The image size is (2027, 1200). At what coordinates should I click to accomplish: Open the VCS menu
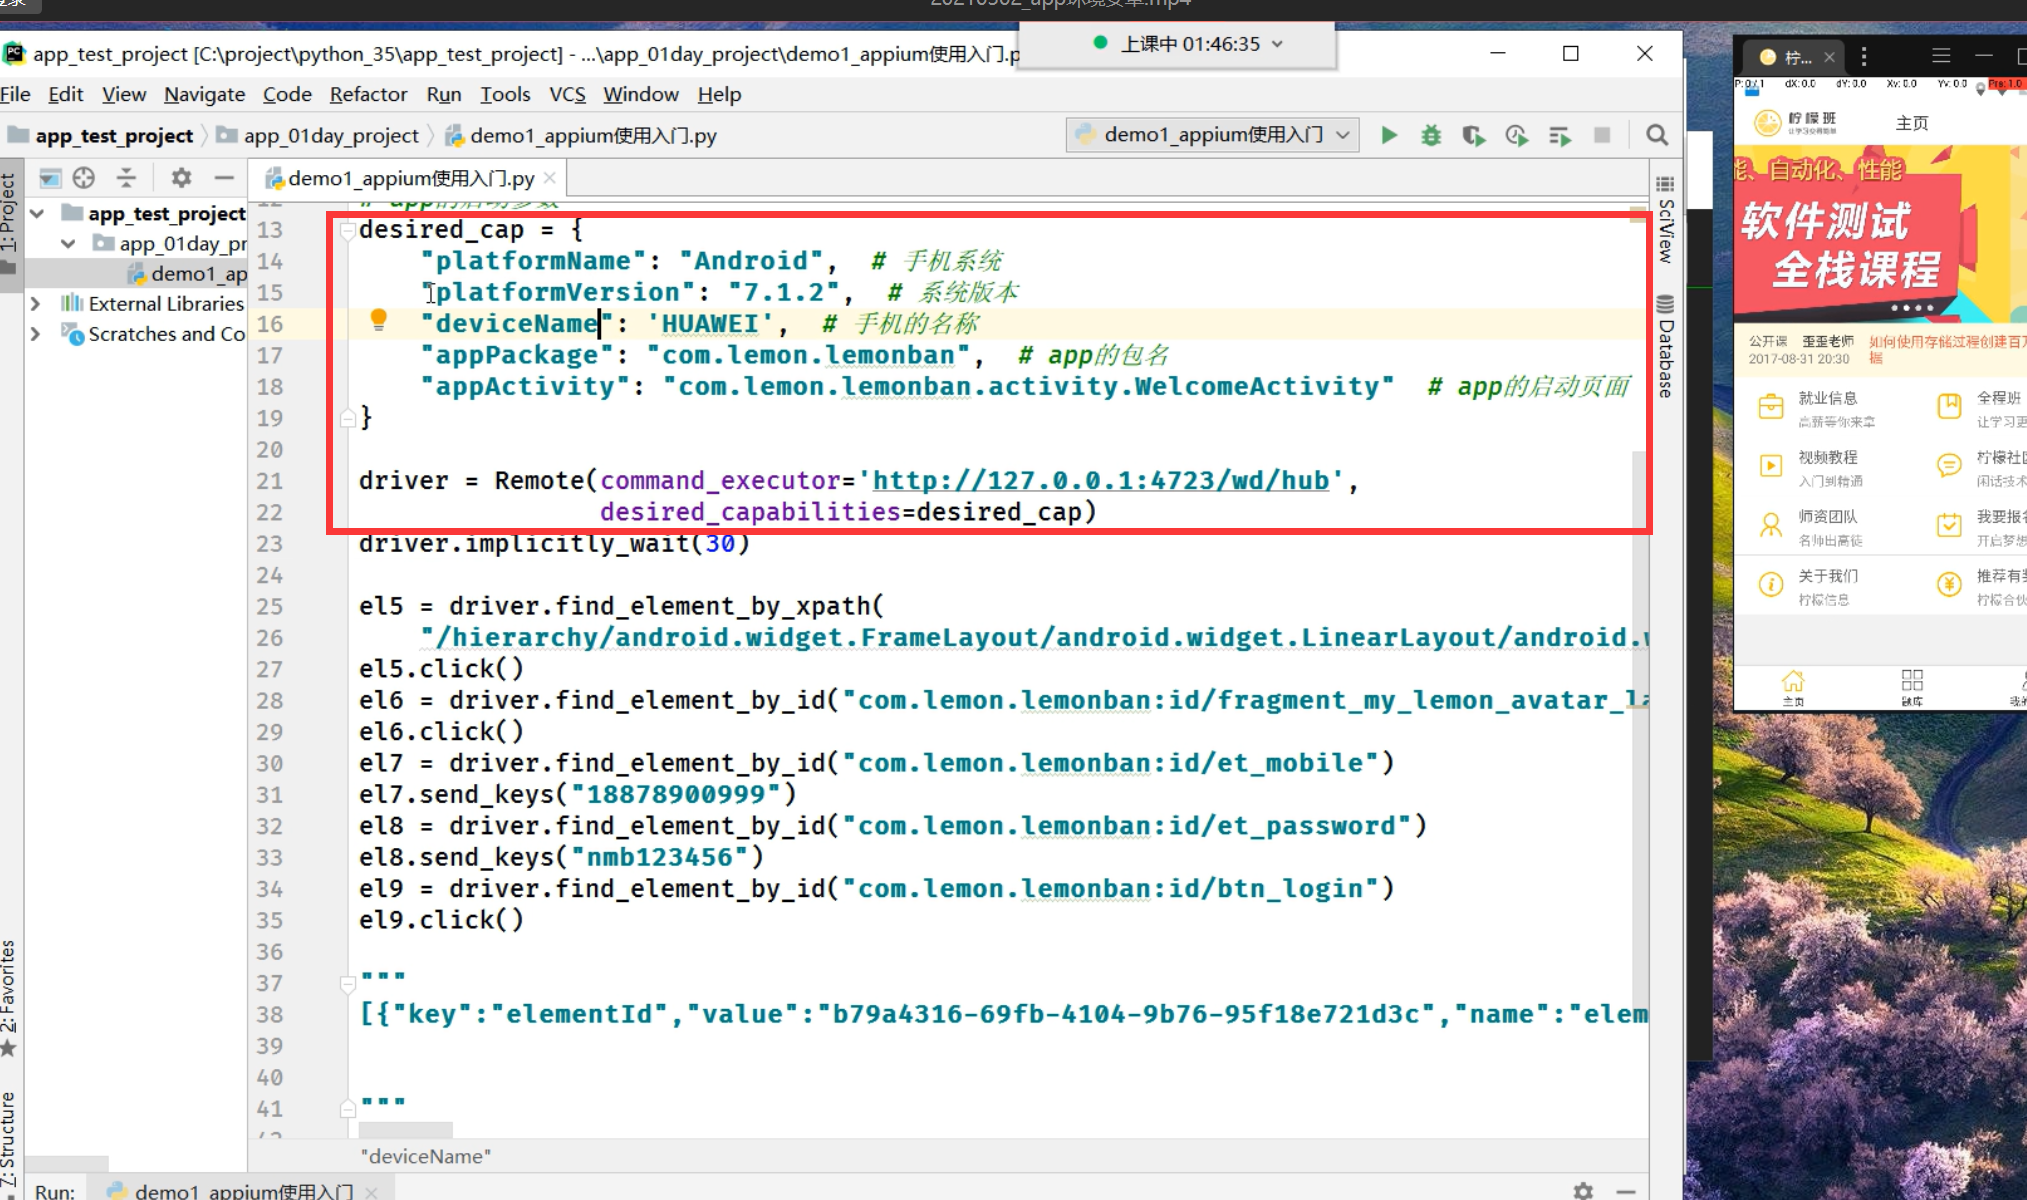pyautogui.click(x=567, y=94)
